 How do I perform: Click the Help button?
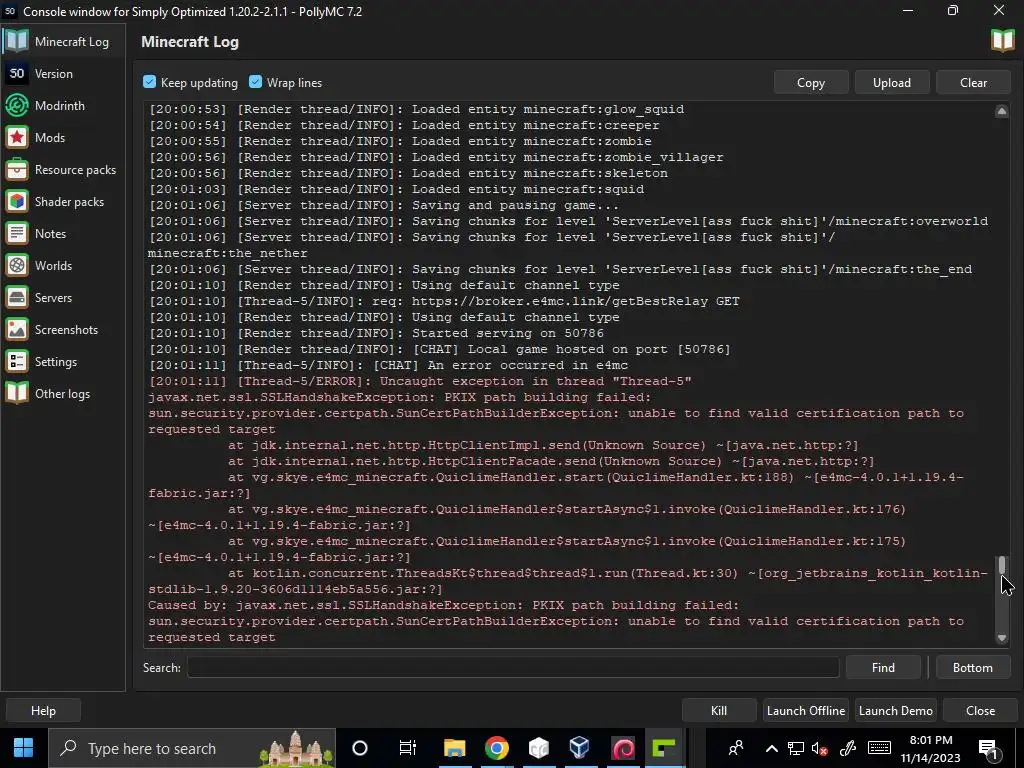43,711
